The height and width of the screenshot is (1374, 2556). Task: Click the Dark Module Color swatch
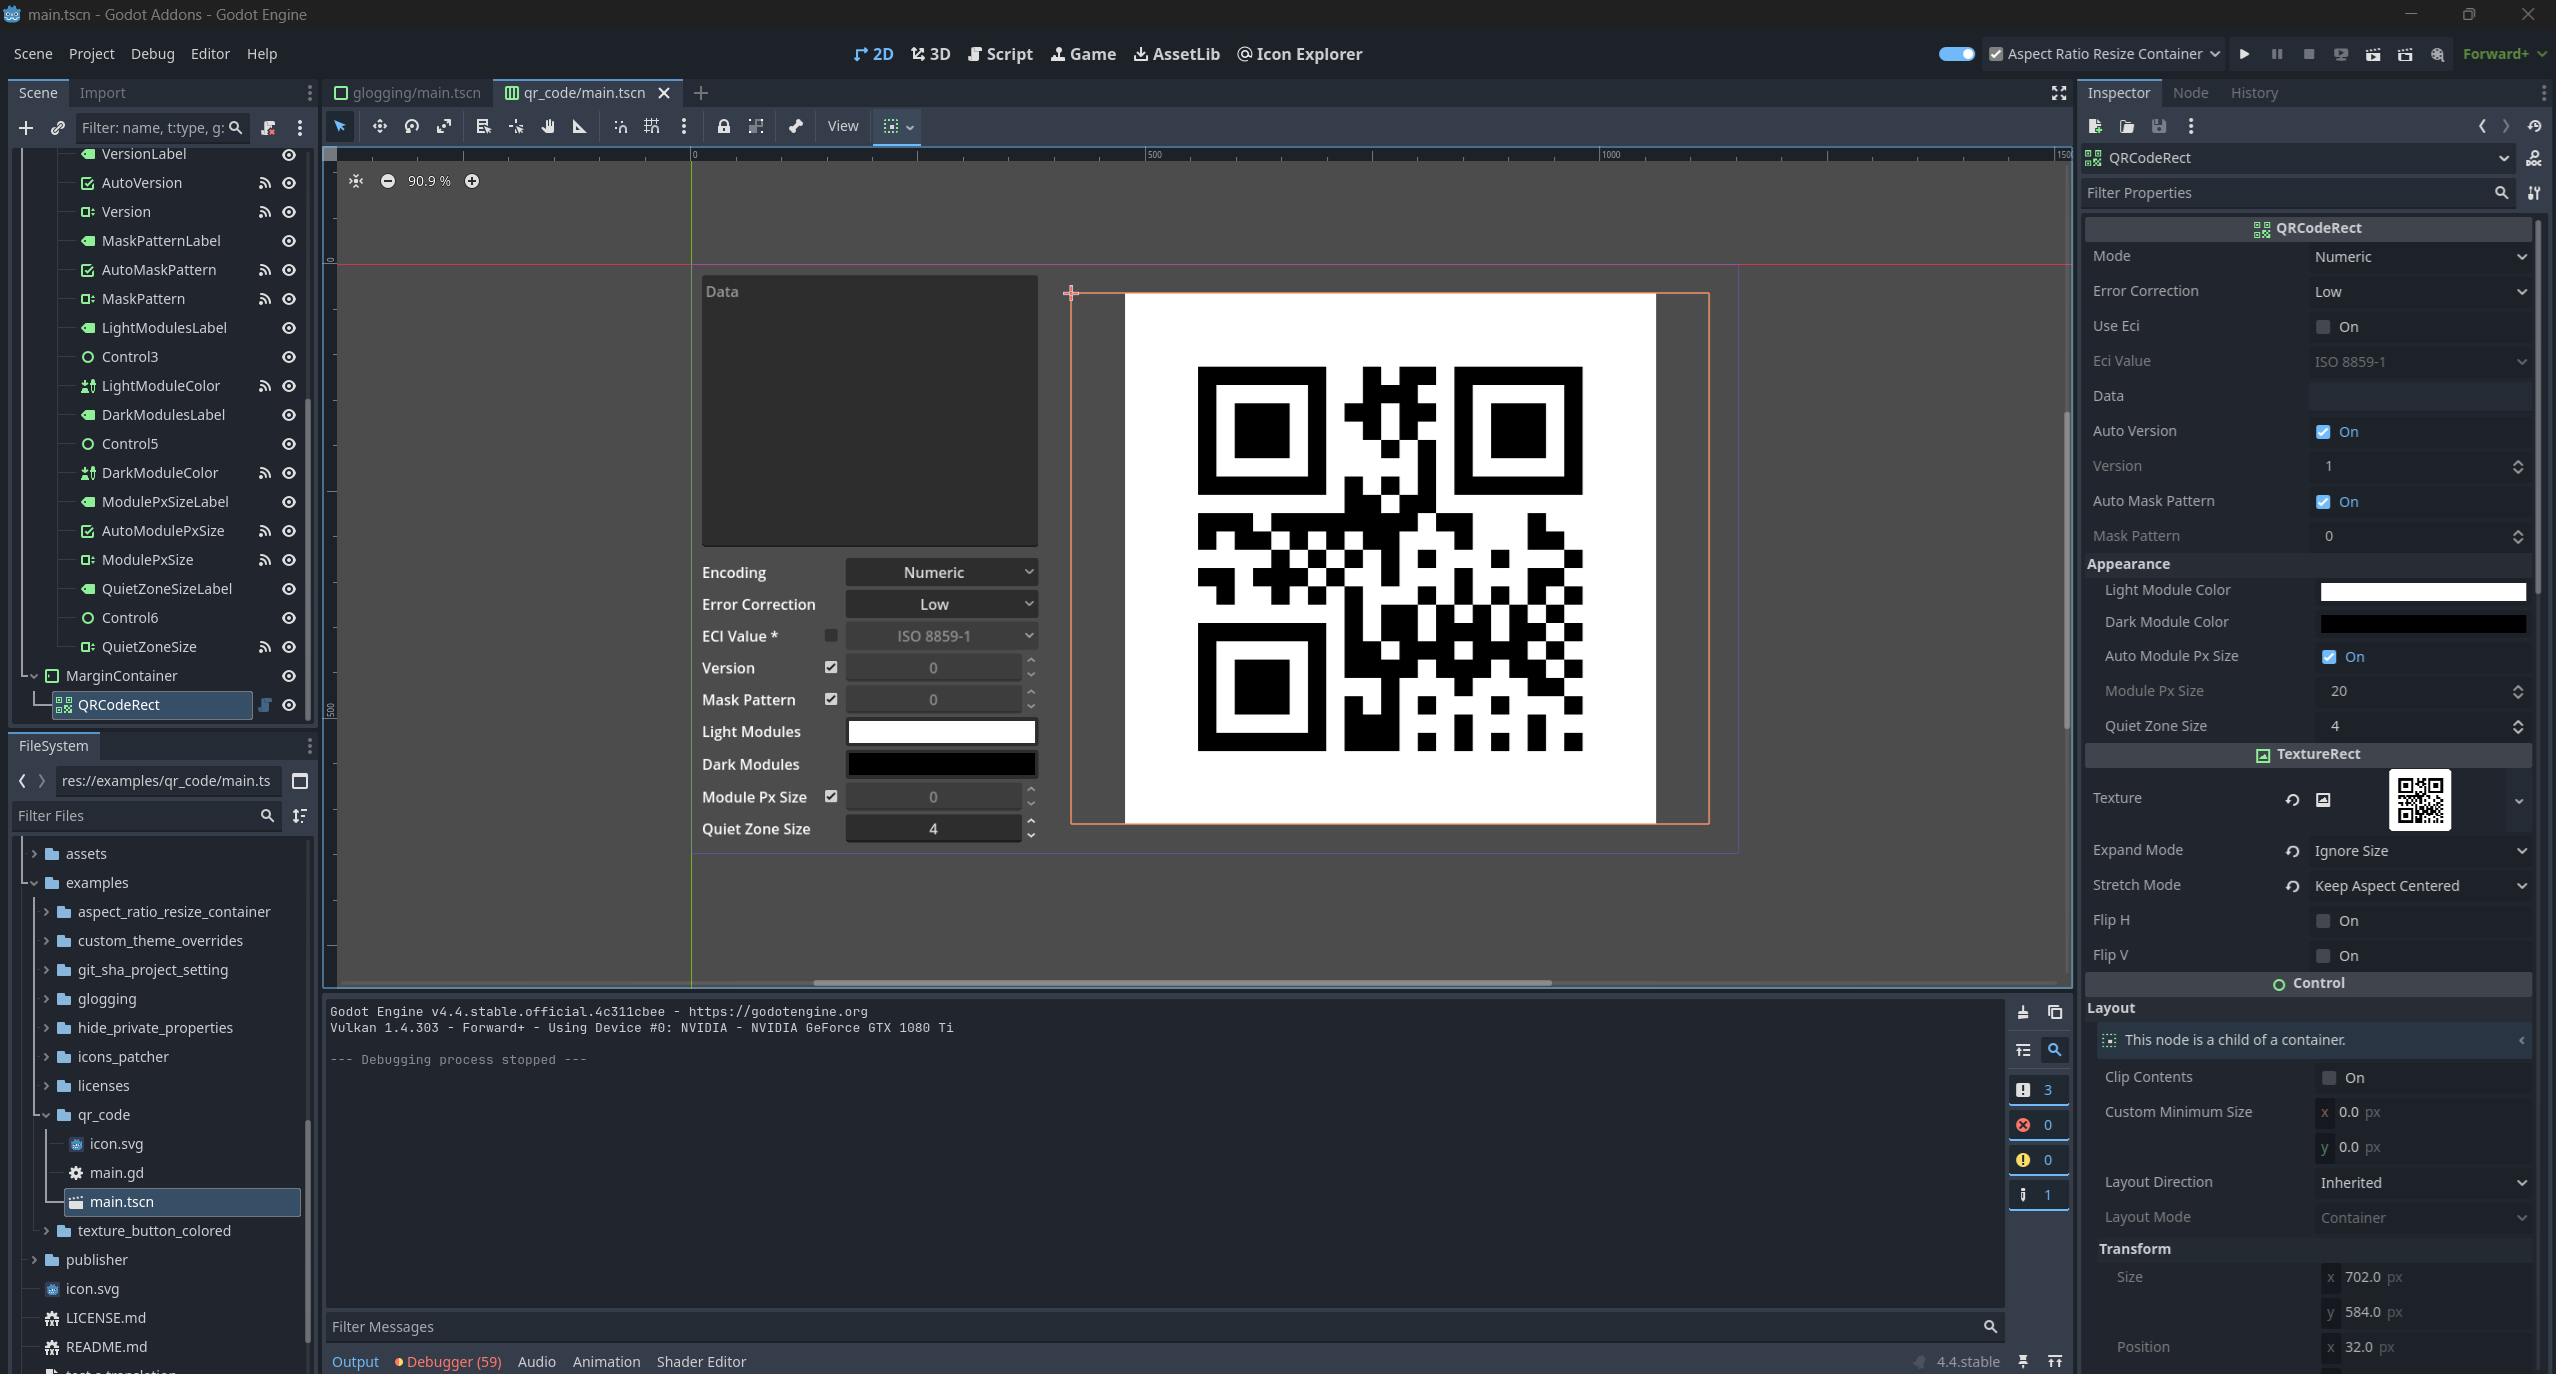(2423, 623)
